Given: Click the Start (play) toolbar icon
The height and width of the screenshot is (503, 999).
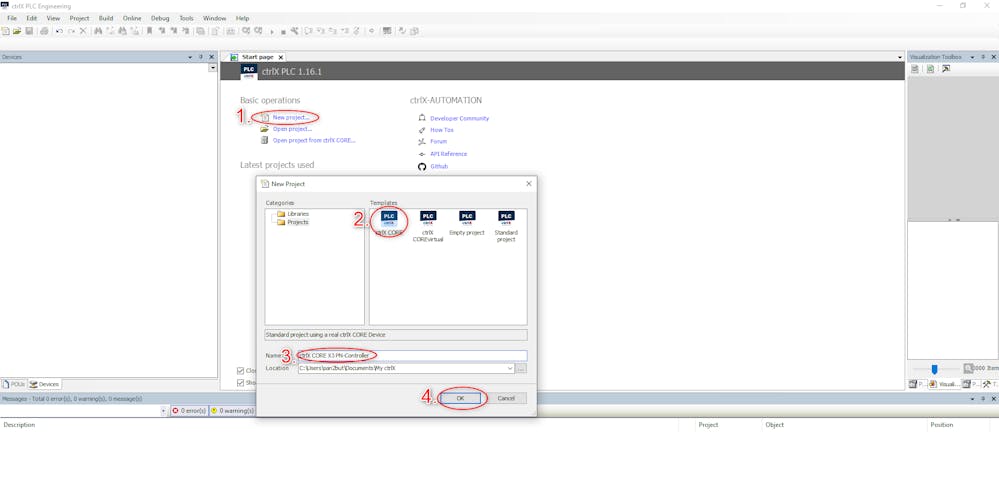Looking at the screenshot, I should tap(272, 31).
